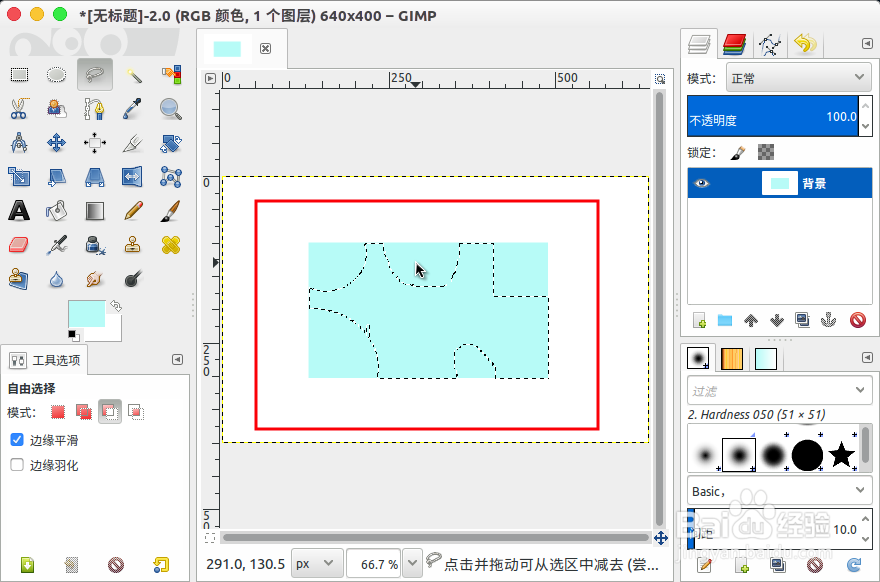The height and width of the screenshot is (582, 880).
Task: Open the Basic brush preset dropdown
Action: point(780,491)
